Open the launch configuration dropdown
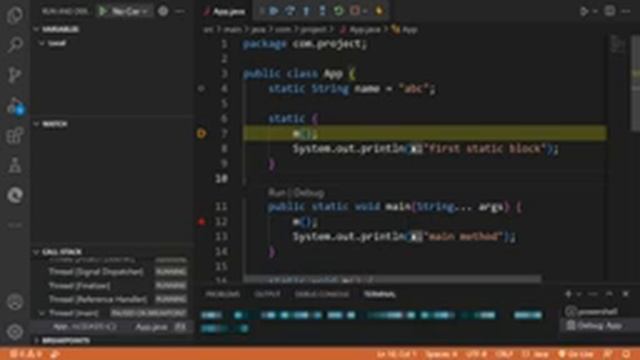This screenshot has width=640, height=360. (x=129, y=11)
